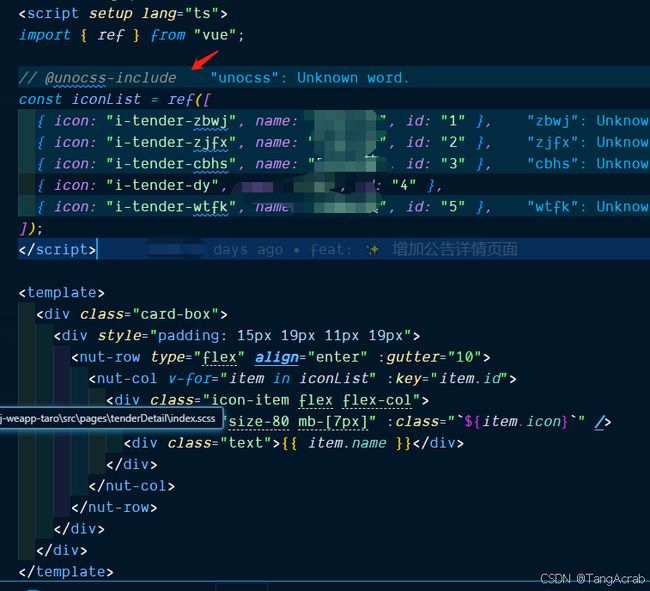The width and height of the screenshot is (650, 591).
Task: Click the id value "3"
Action: click(453, 164)
